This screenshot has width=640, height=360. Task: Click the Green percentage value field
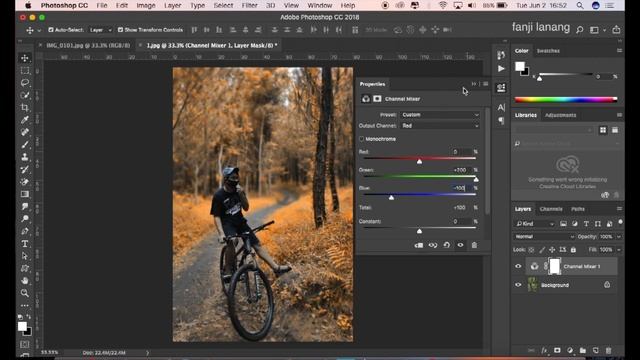(460, 170)
